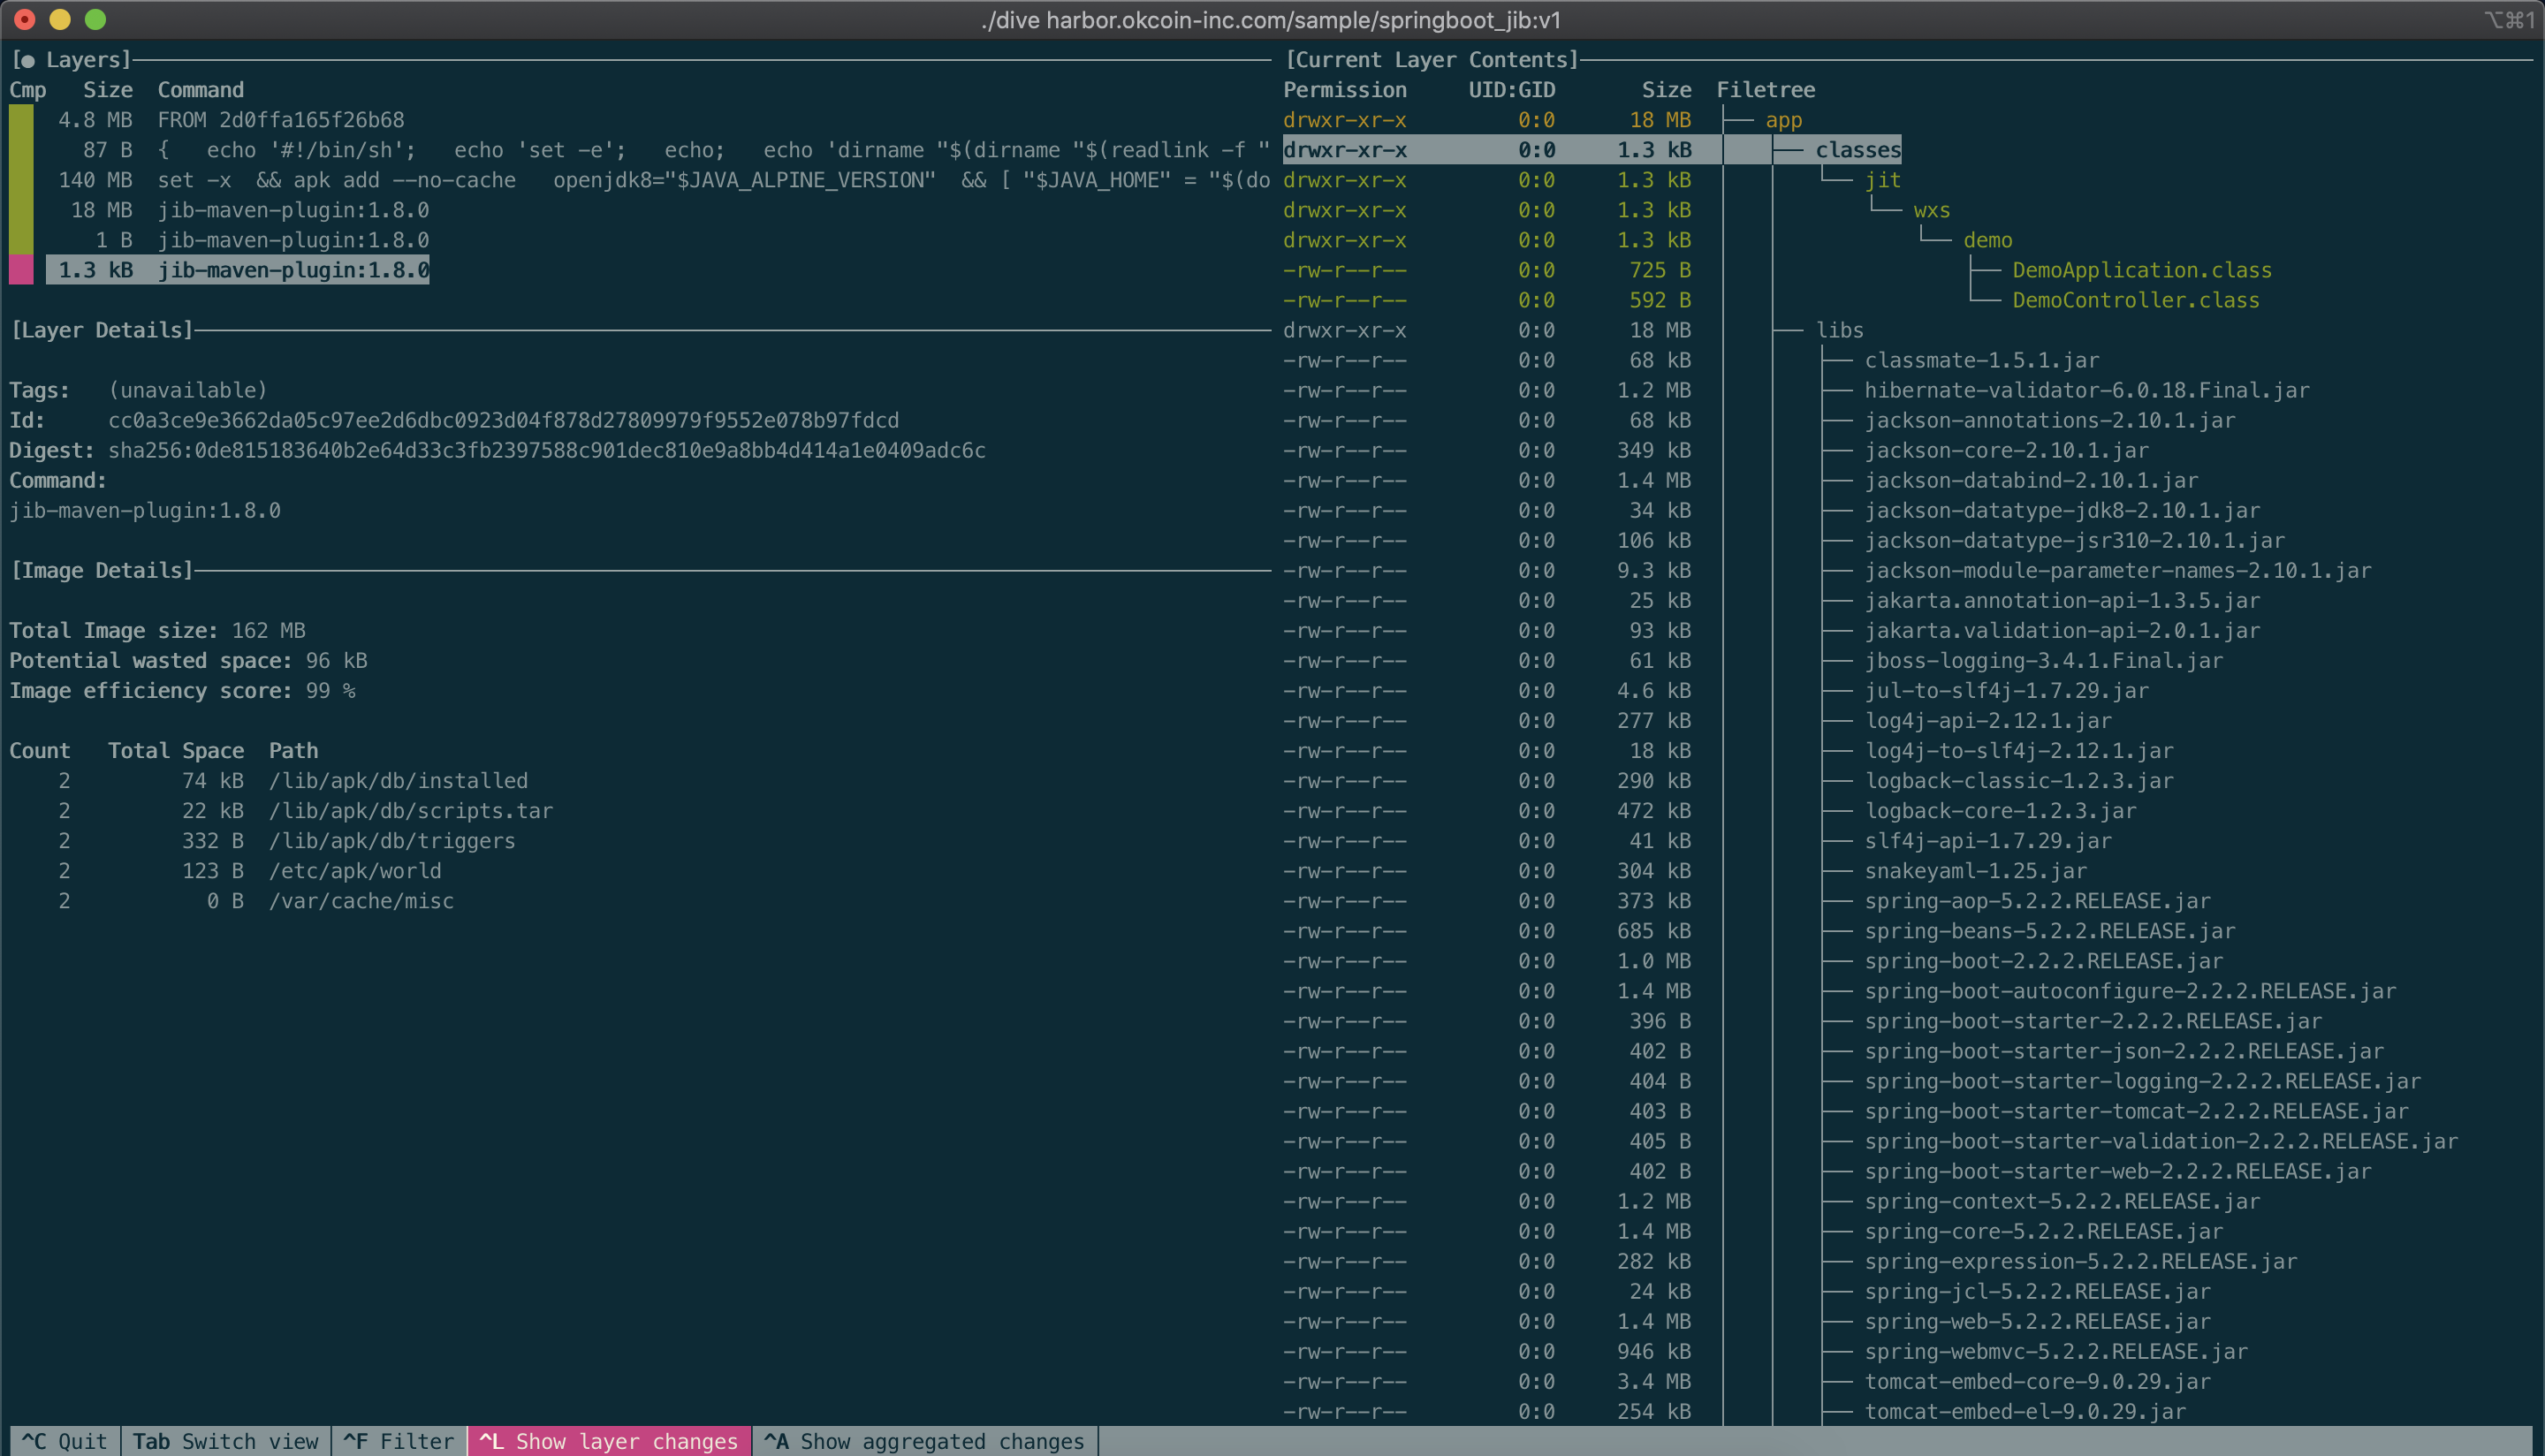Click ^C Quit in bottom bar
The width and height of the screenshot is (2545, 1456).
tap(64, 1441)
